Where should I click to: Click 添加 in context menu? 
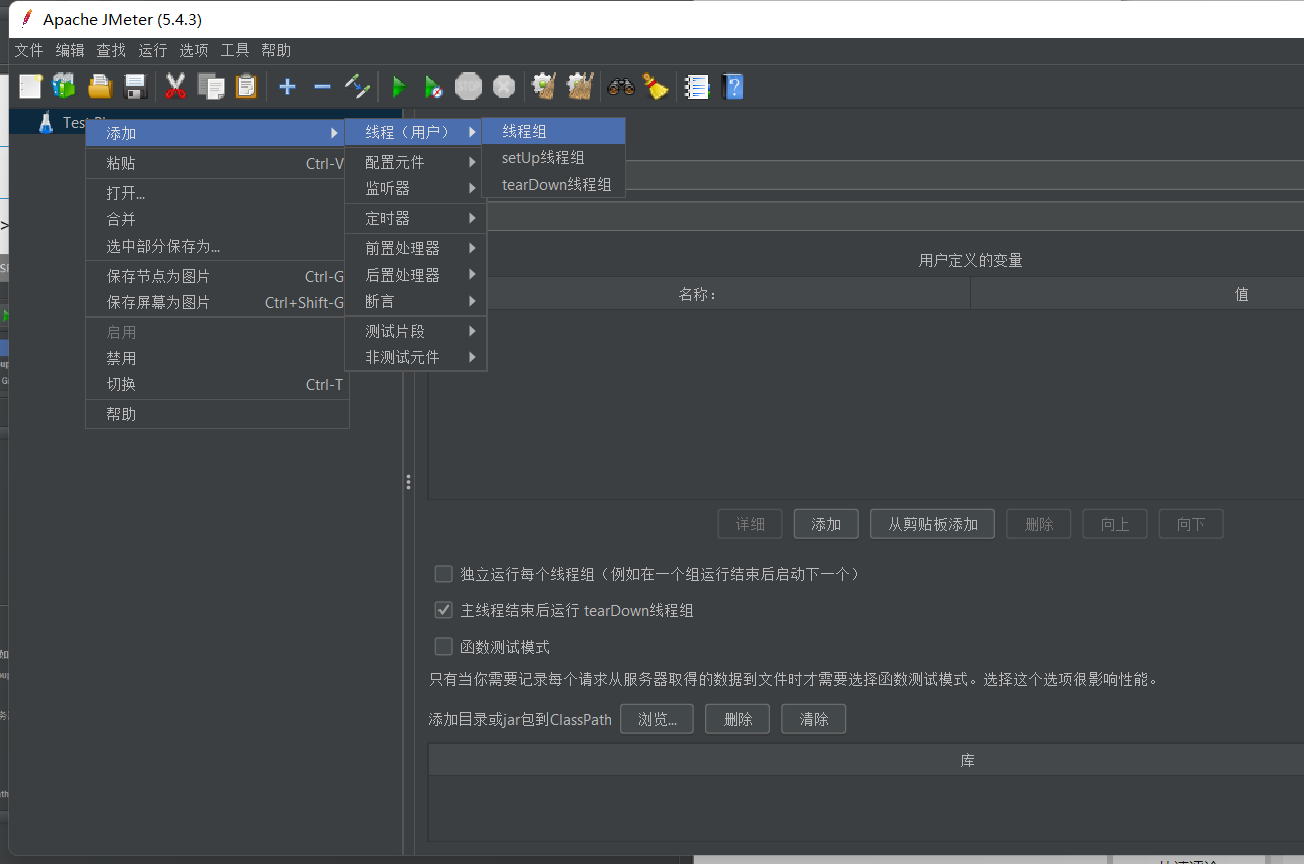pyautogui.click(x=217, y=133)
